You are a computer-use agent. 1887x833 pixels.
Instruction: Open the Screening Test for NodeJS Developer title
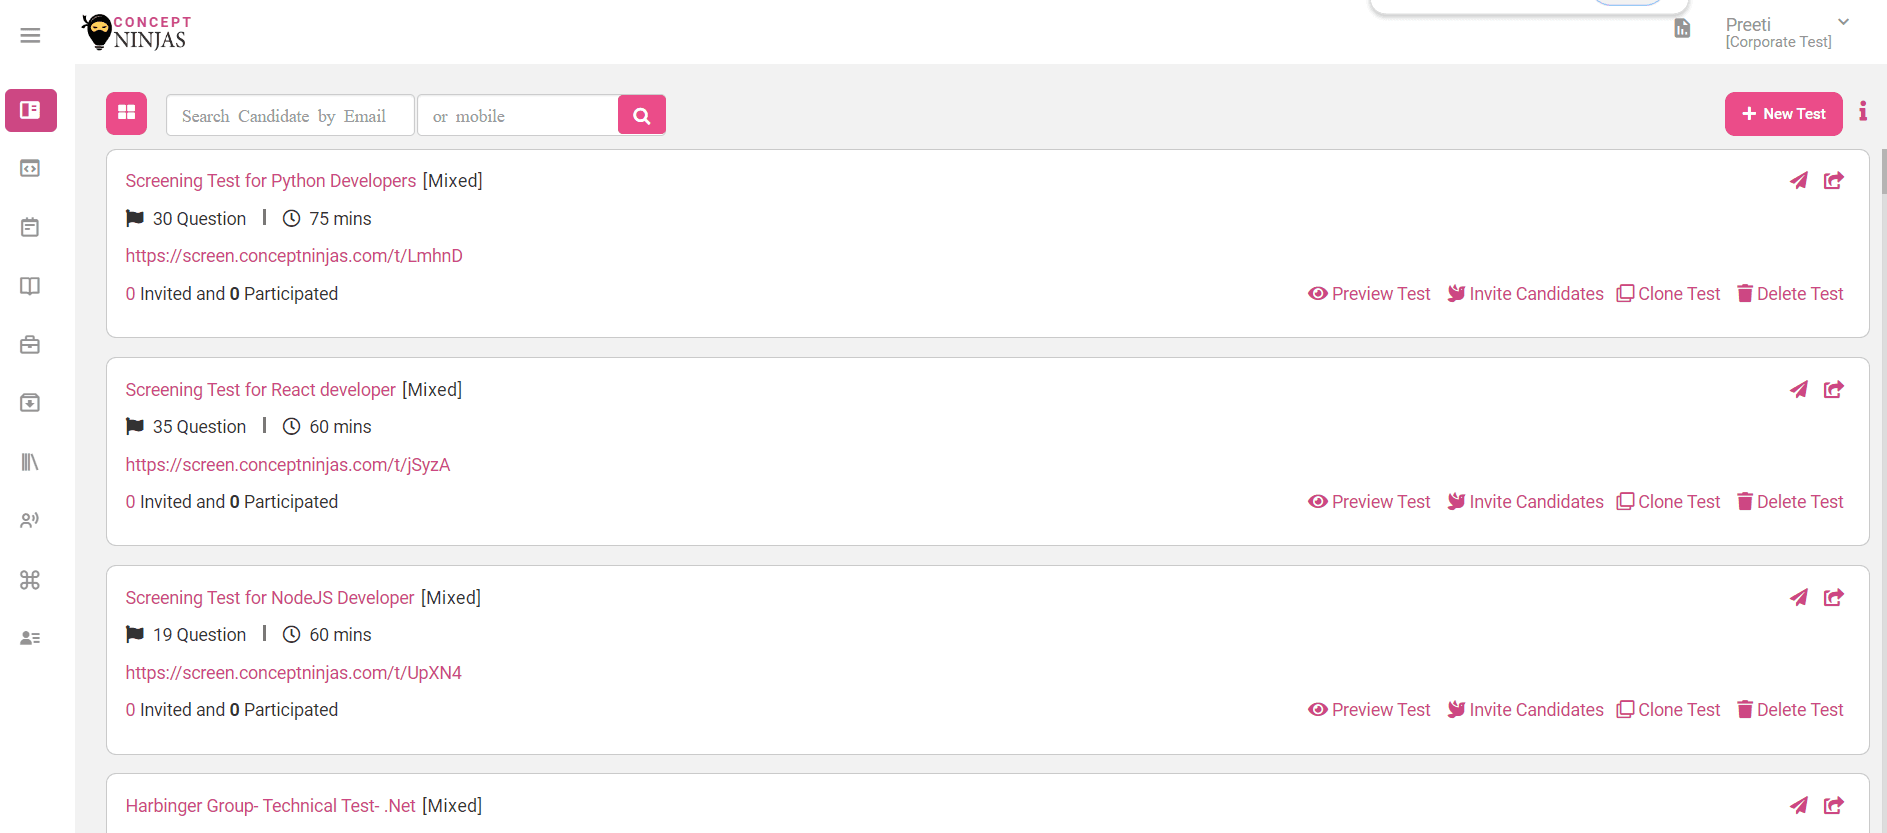tap(270, 598)
